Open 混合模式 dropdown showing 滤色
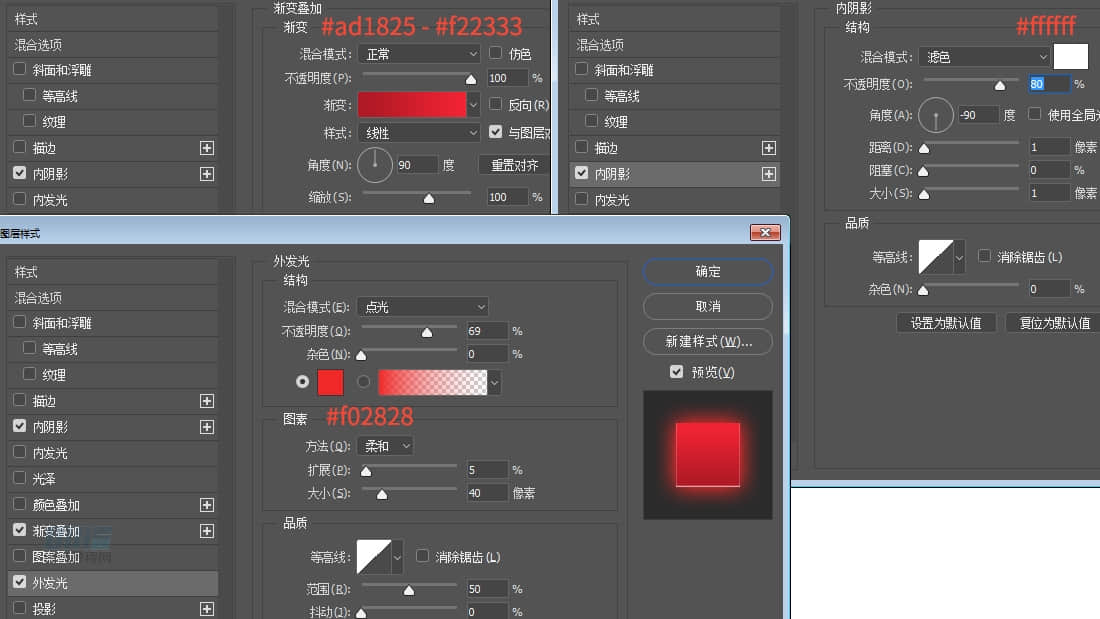This screenshot has height=619, width=1100. pyautogui.click(x=984, y=57)
